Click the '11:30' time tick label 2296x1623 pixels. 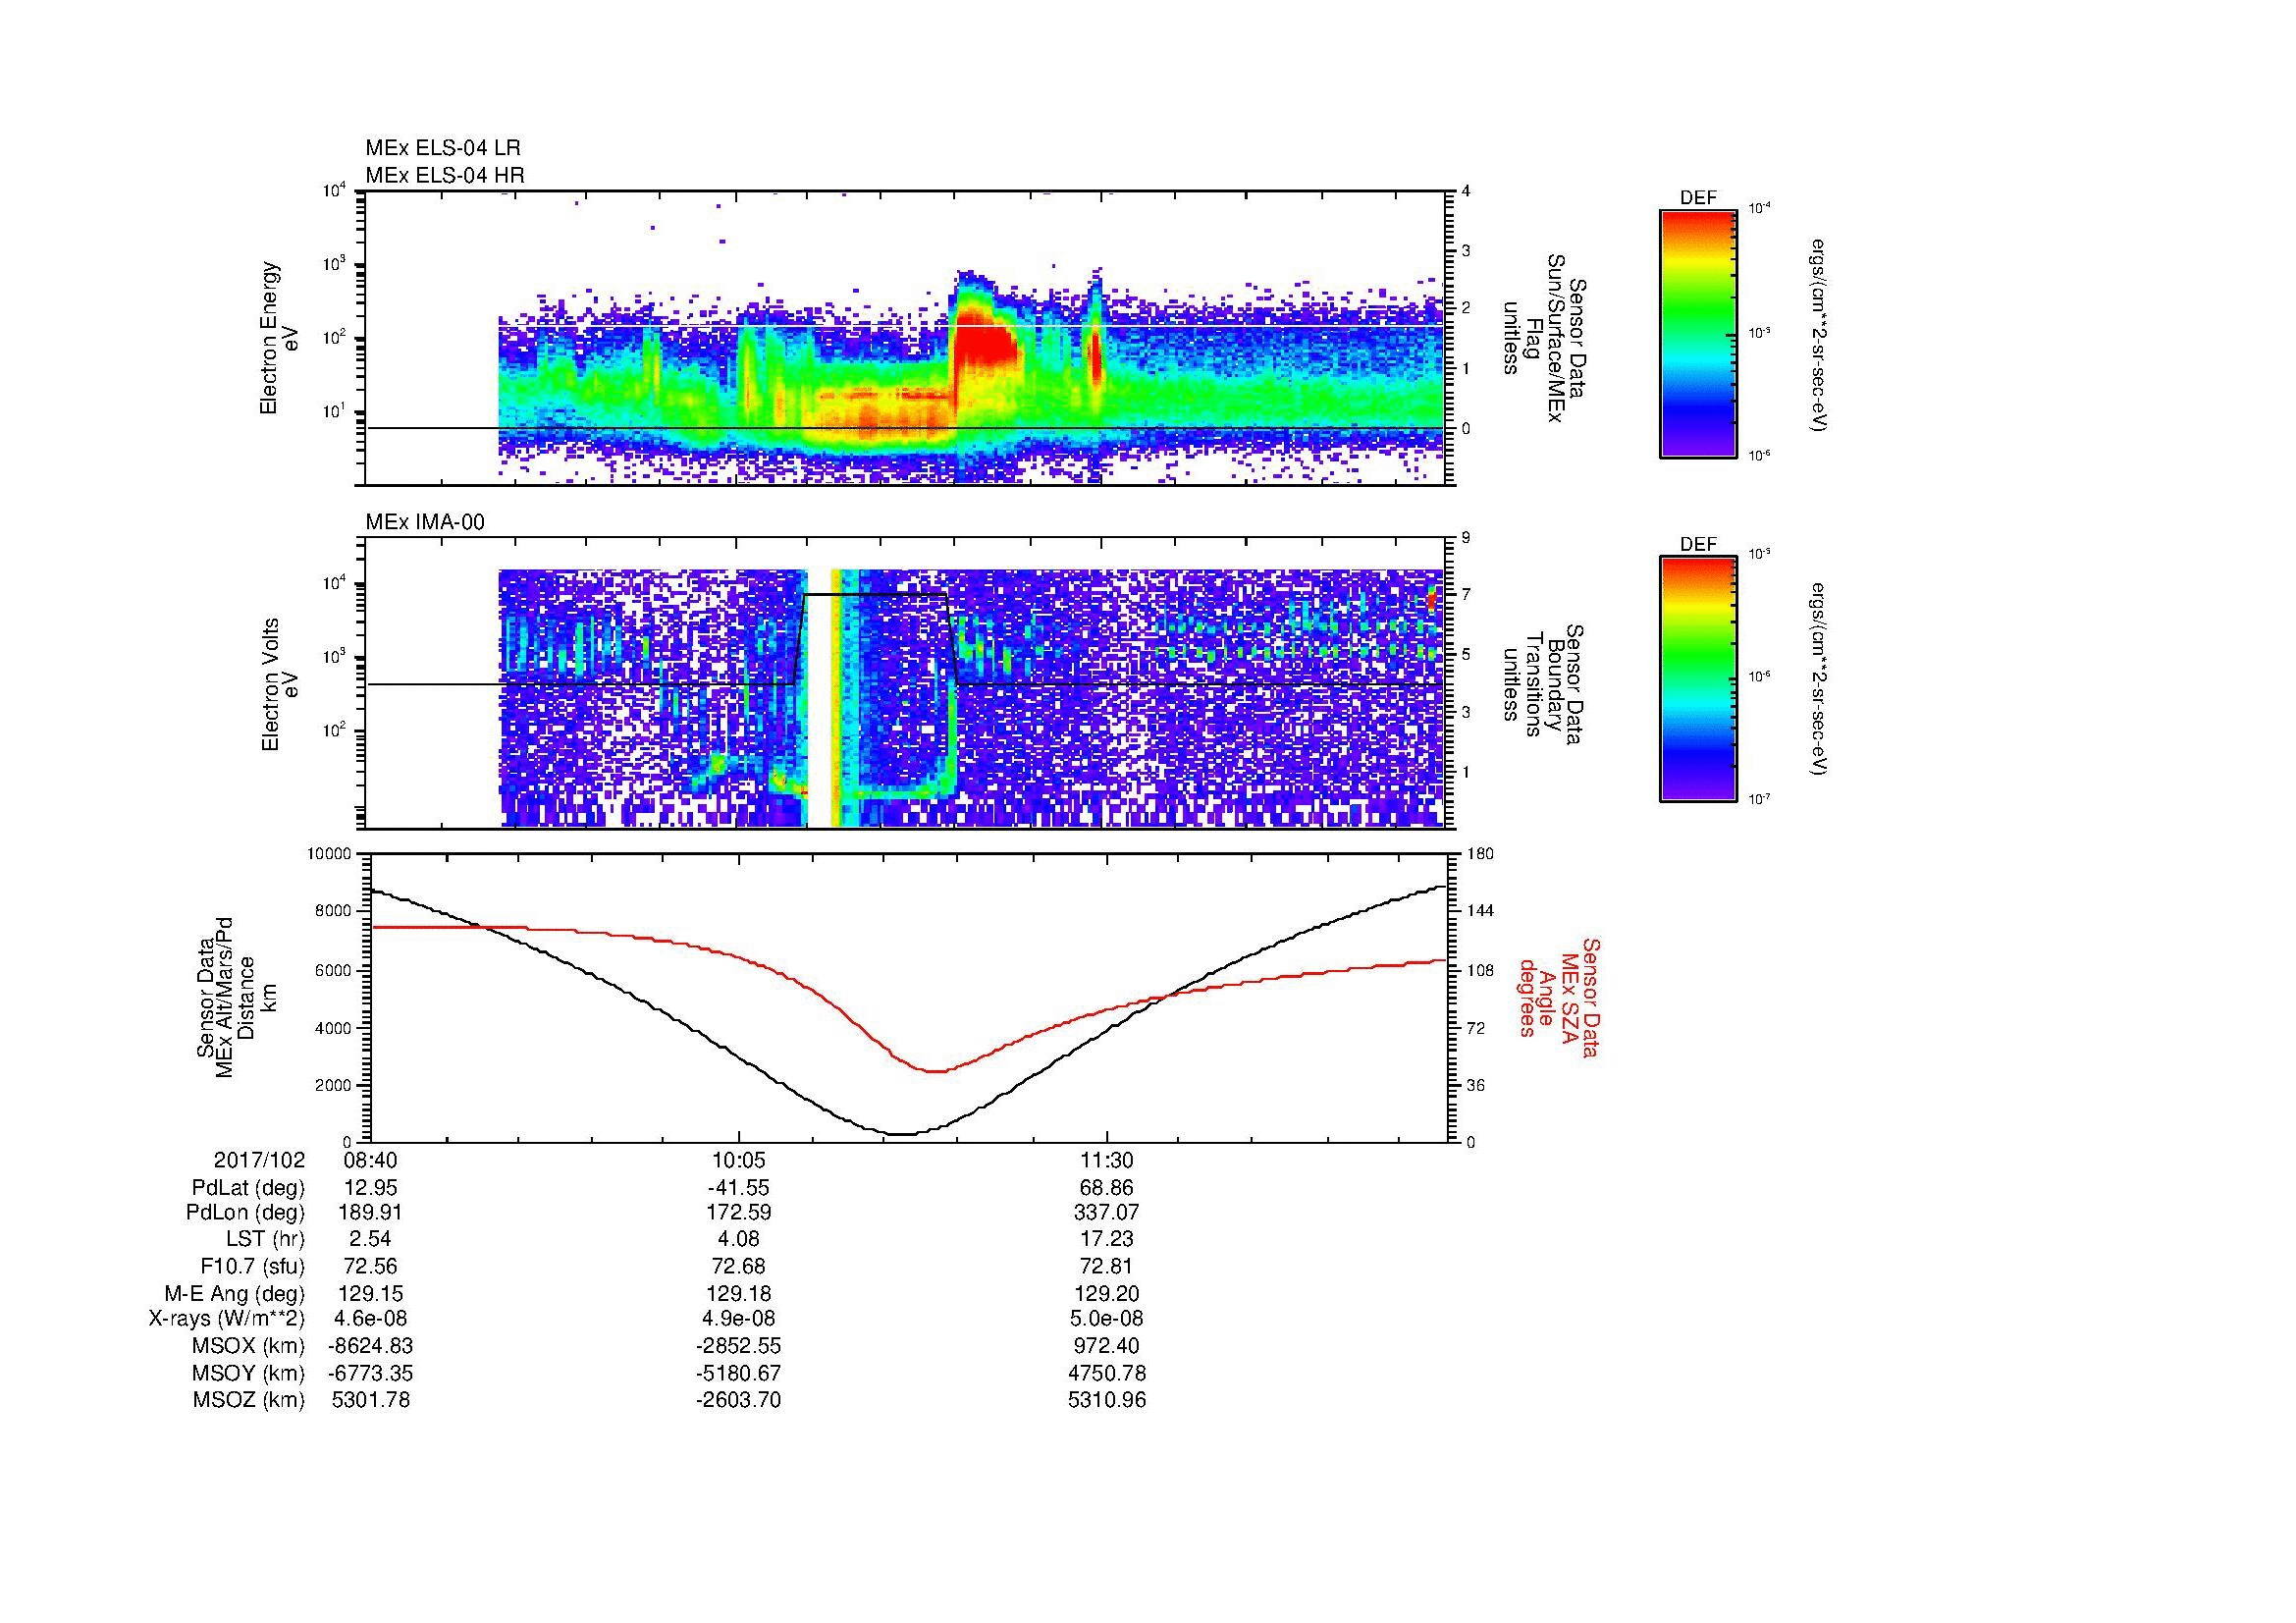[x=1106, y=1161]
